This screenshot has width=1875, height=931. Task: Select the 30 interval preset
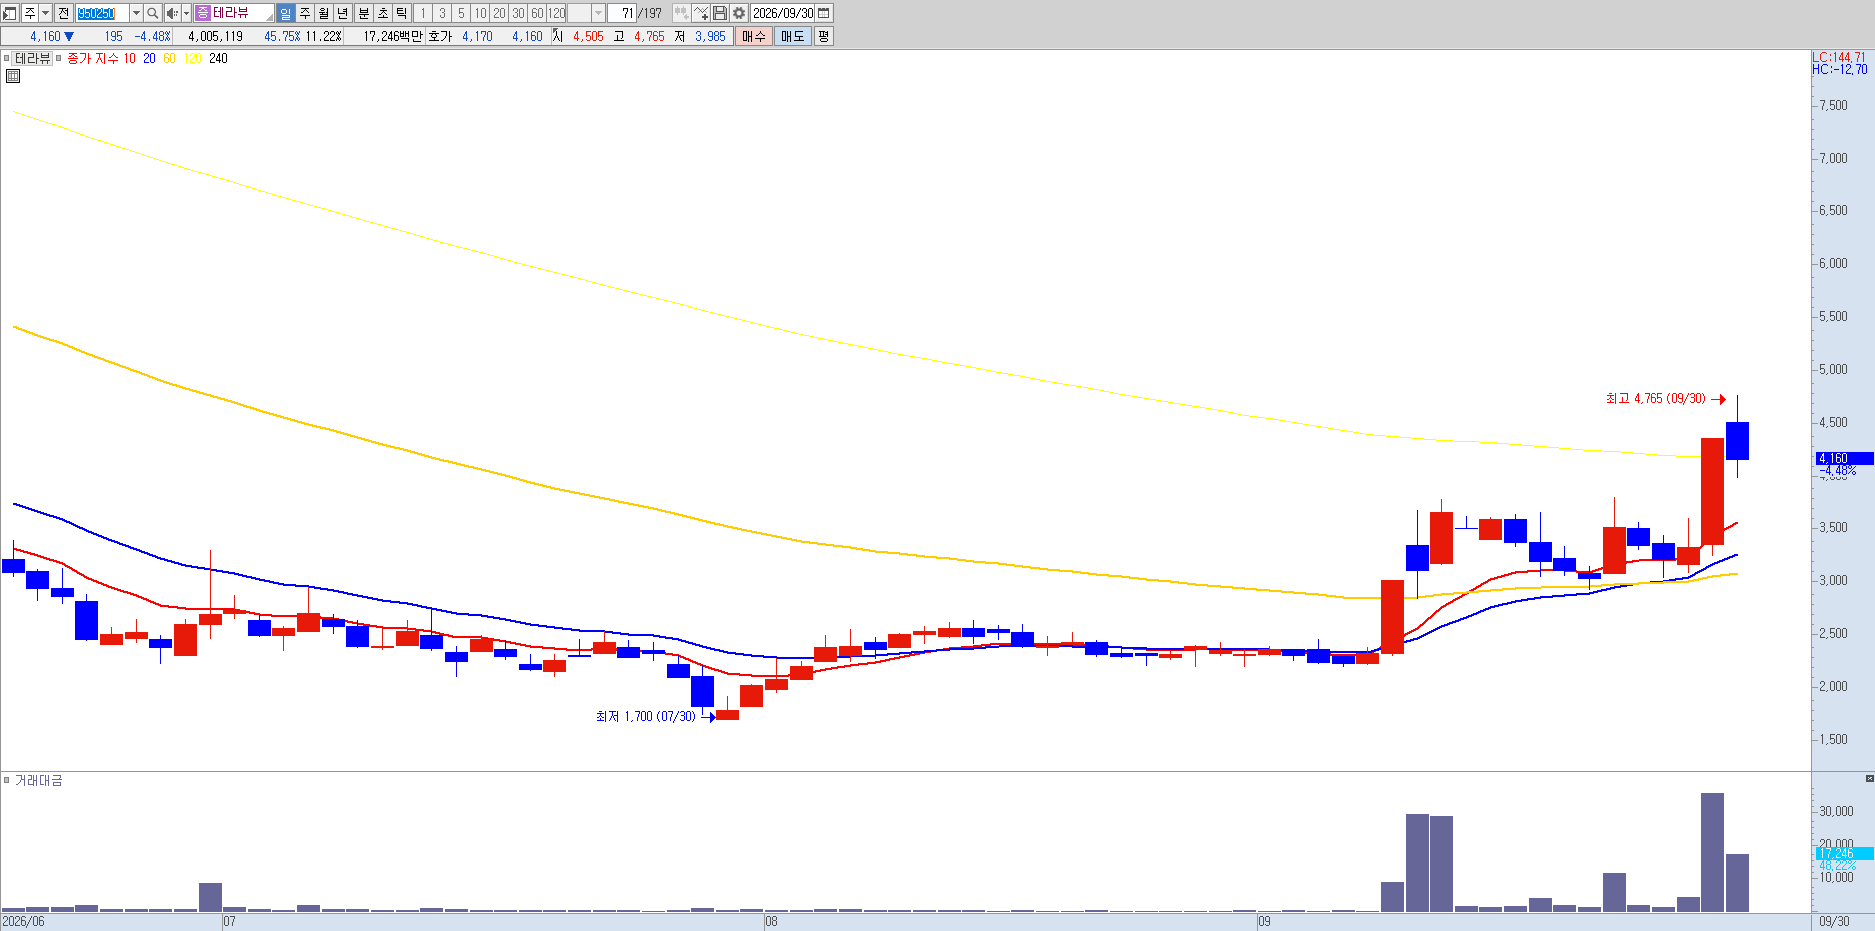[518, 13]
